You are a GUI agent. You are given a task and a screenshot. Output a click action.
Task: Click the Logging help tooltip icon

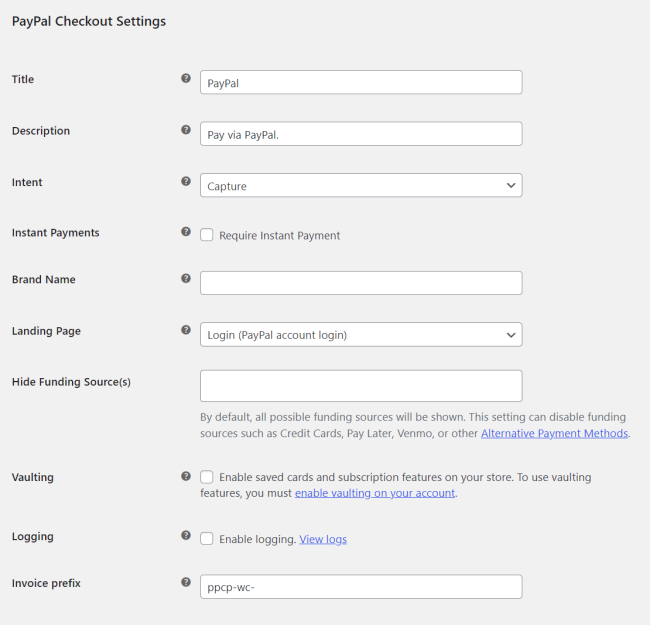[186, 536]
